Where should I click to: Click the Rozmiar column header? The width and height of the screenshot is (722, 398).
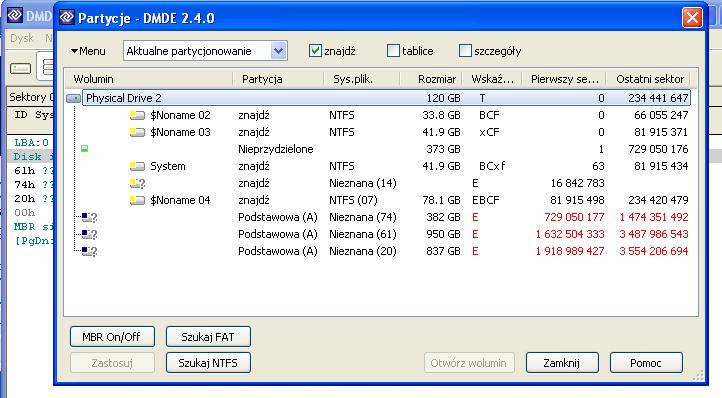coord(431,79)
